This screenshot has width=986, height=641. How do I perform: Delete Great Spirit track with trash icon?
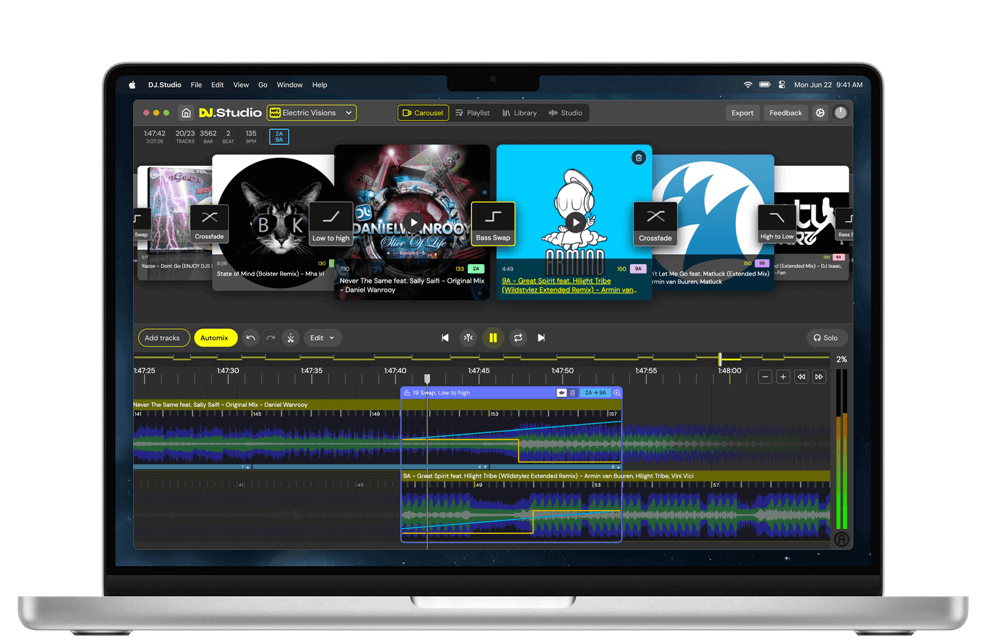coord(638,158)
